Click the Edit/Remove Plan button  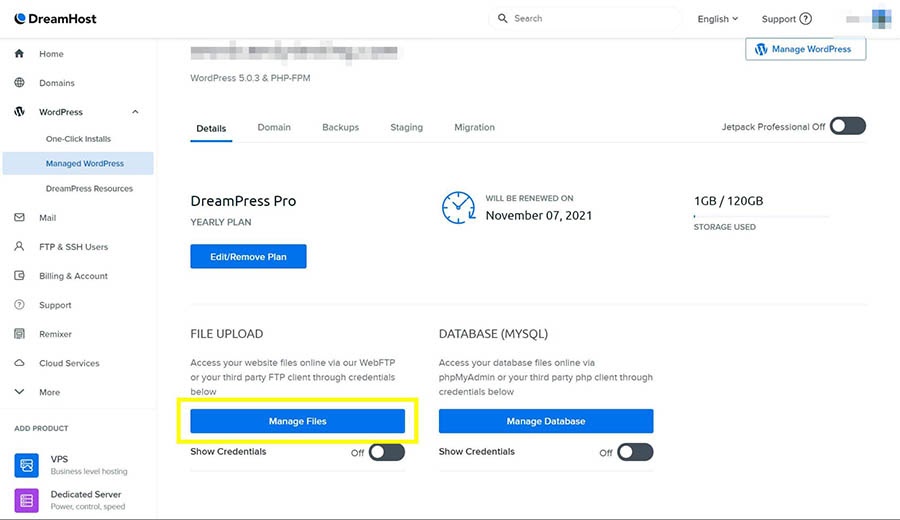[248, 257]
